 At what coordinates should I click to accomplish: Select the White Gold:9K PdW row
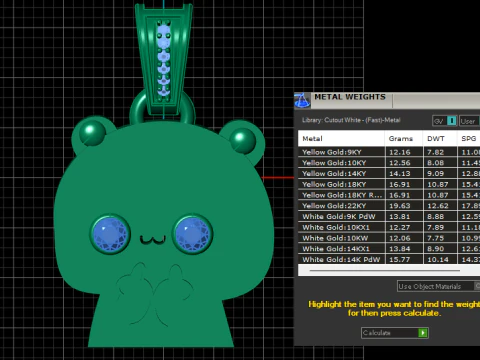click(x=389, y=216)
